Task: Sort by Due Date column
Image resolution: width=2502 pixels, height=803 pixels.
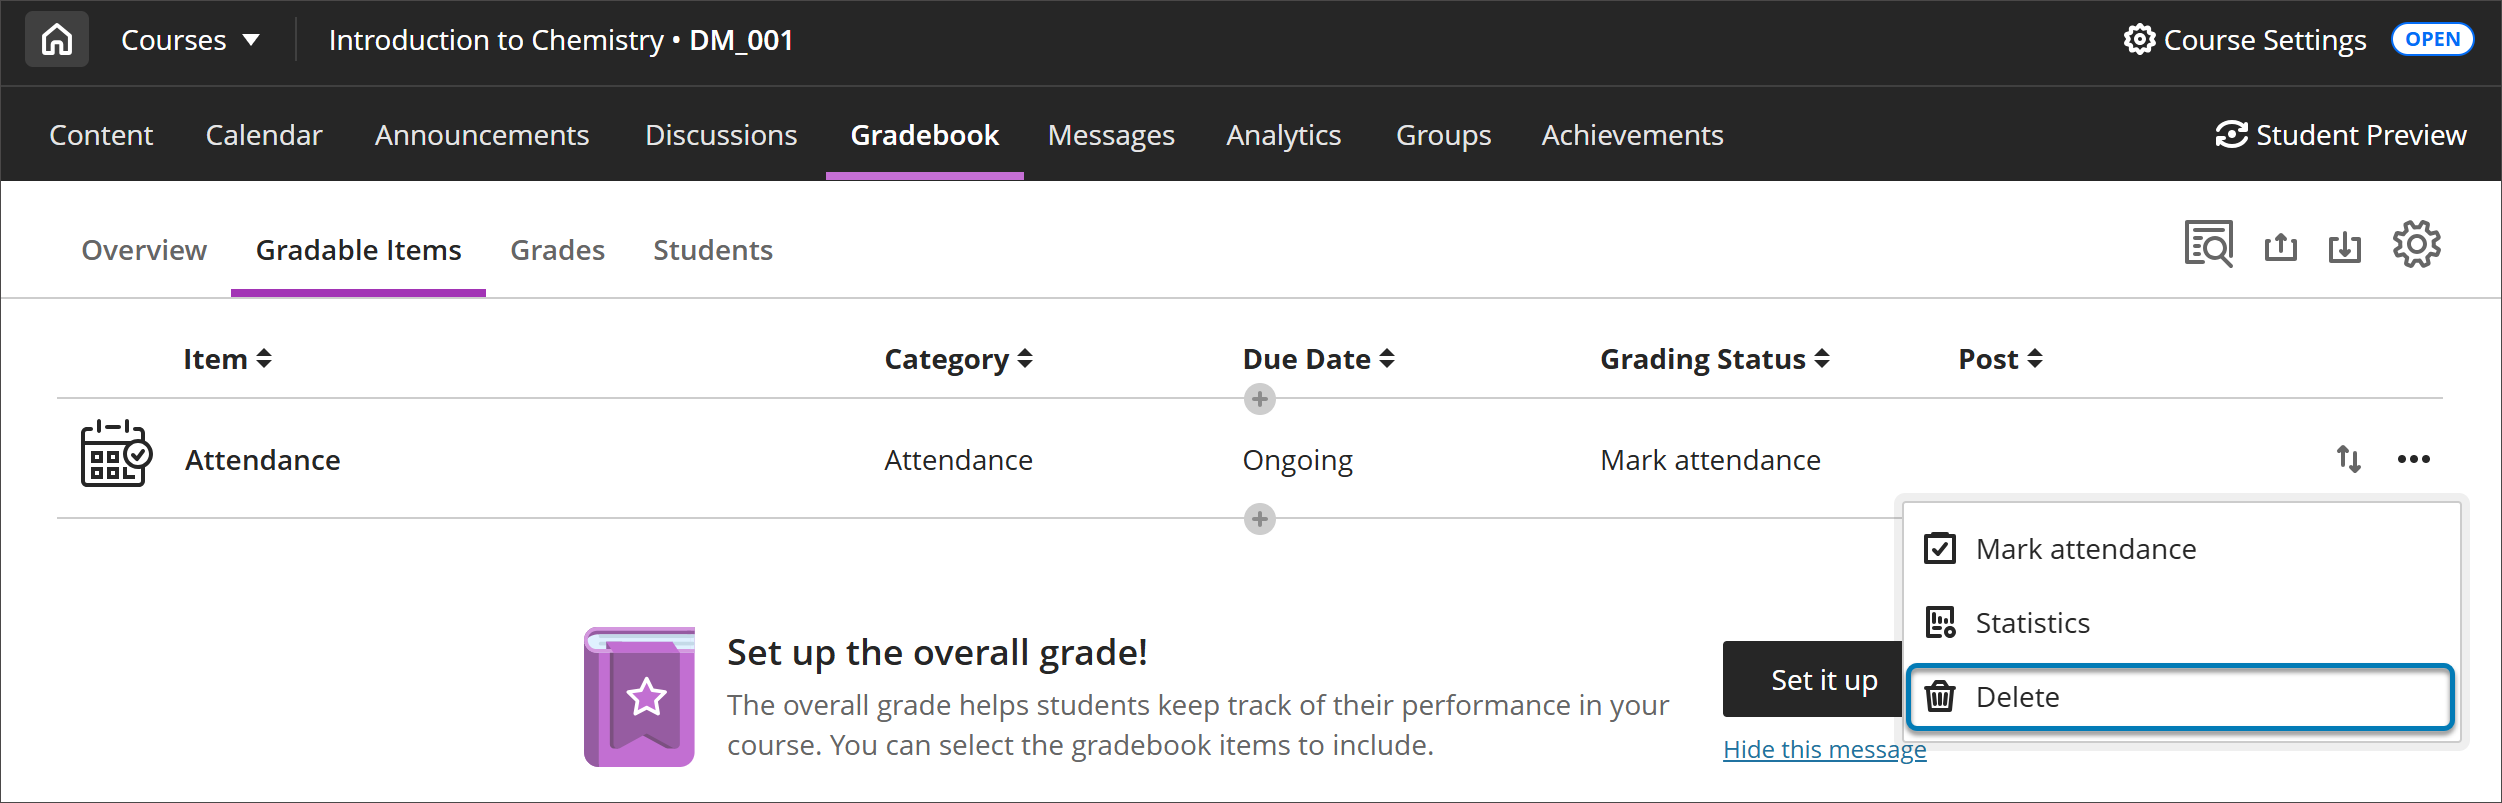Action: point(1317,359)
